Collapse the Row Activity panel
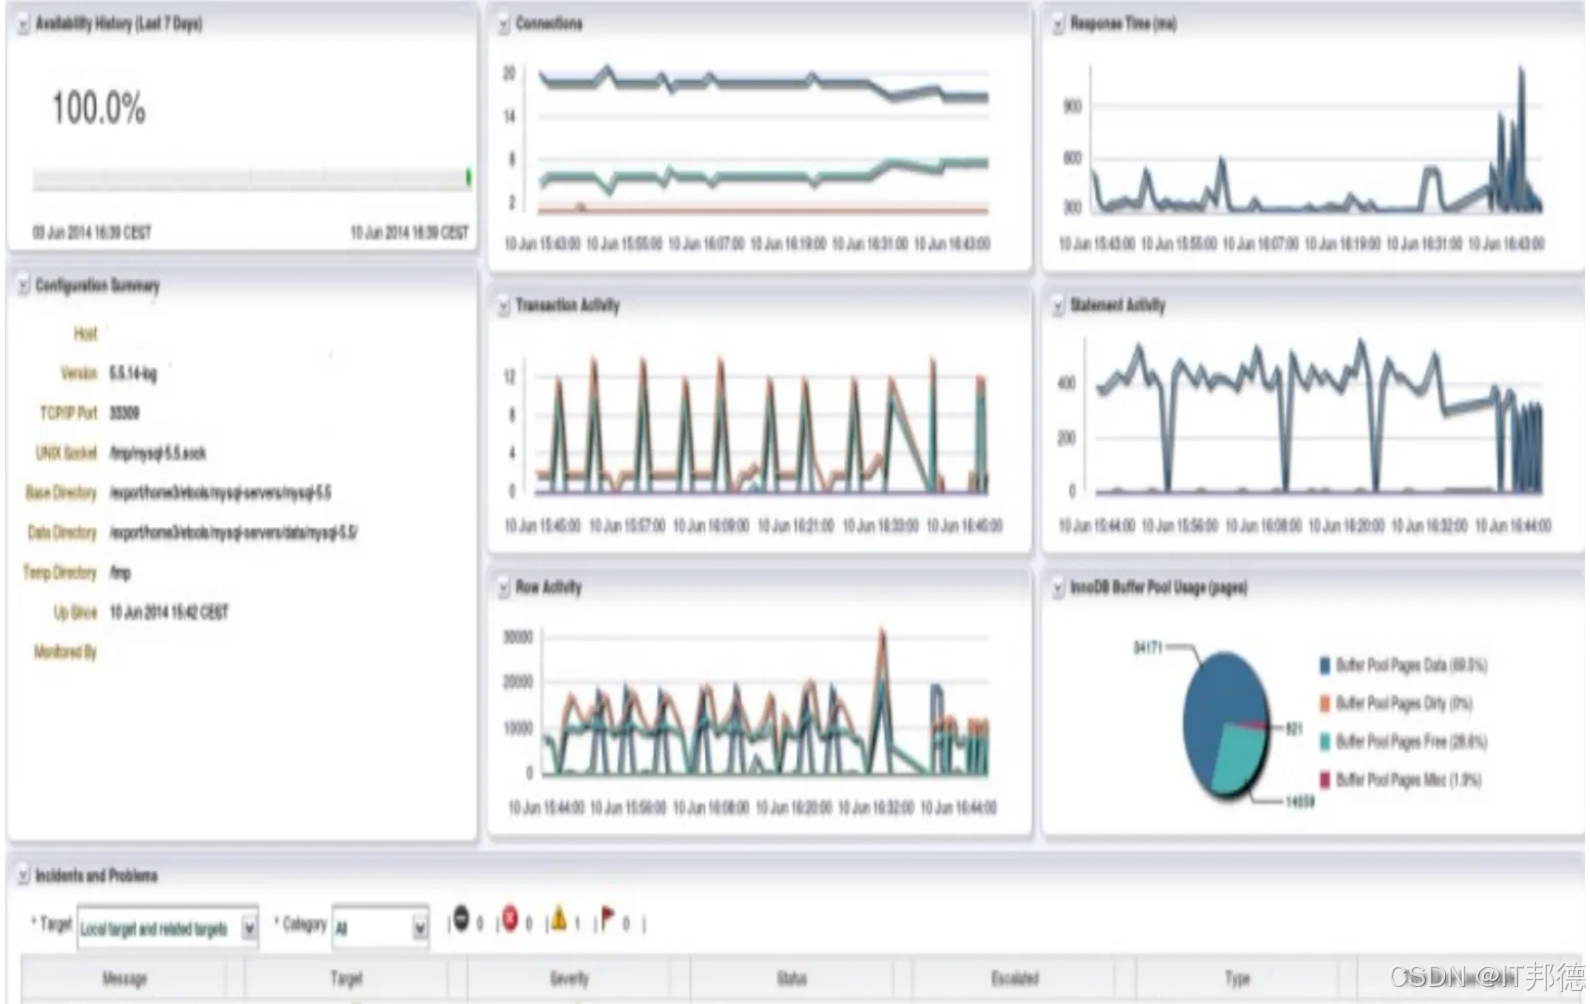Viewport: 1590px width, 1004px height. coord(504,589)
